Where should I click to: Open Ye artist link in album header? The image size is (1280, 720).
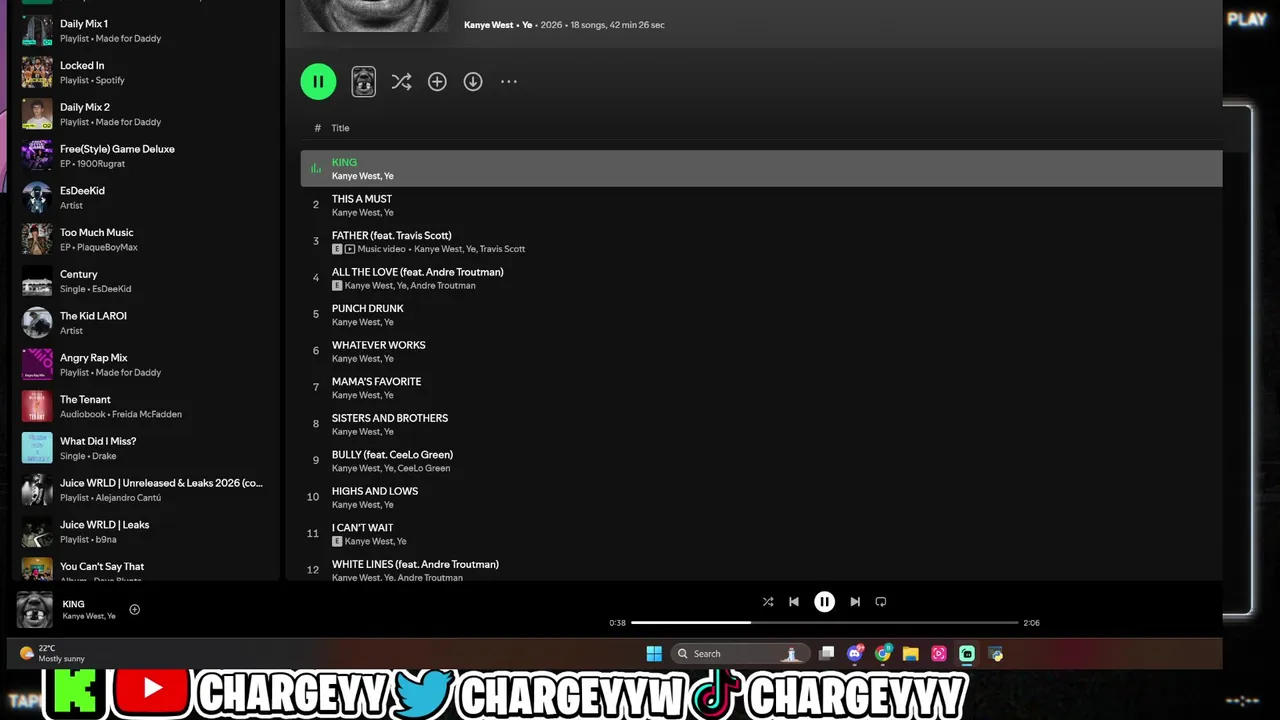527,25
